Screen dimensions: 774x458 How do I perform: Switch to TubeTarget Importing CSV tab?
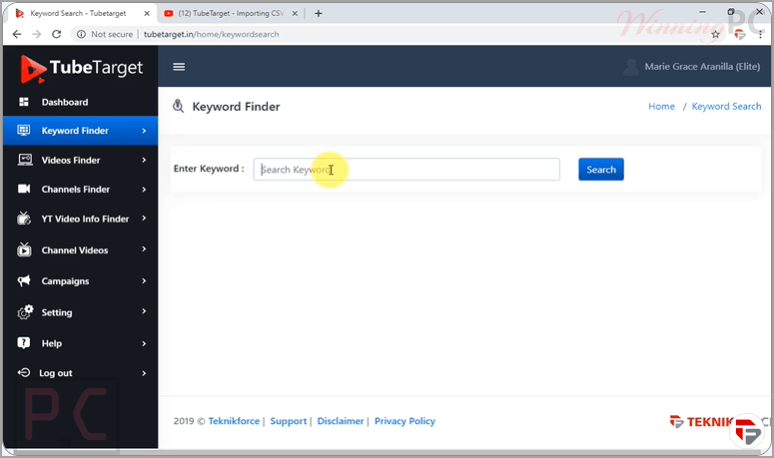point(231,13)
